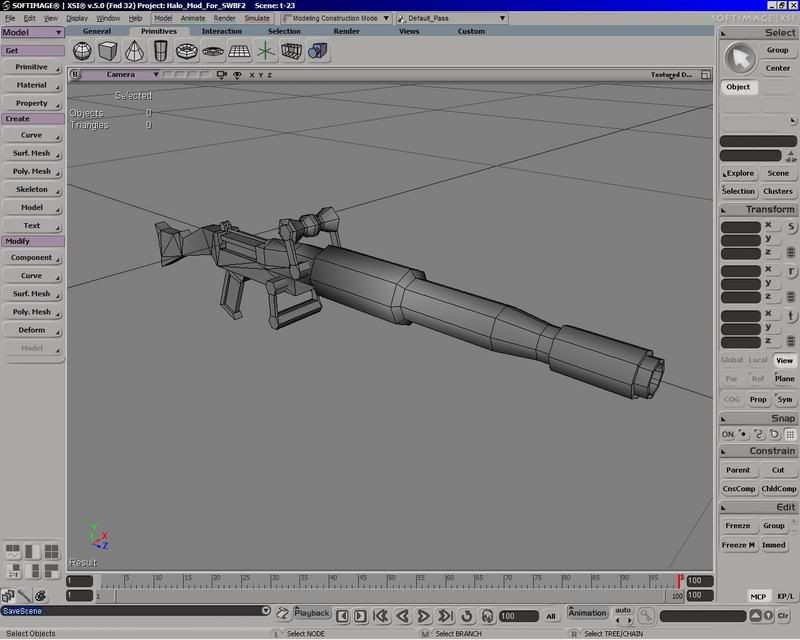
Task: Click the script editor icon next to Playback
Action: [x=282, y=613]
